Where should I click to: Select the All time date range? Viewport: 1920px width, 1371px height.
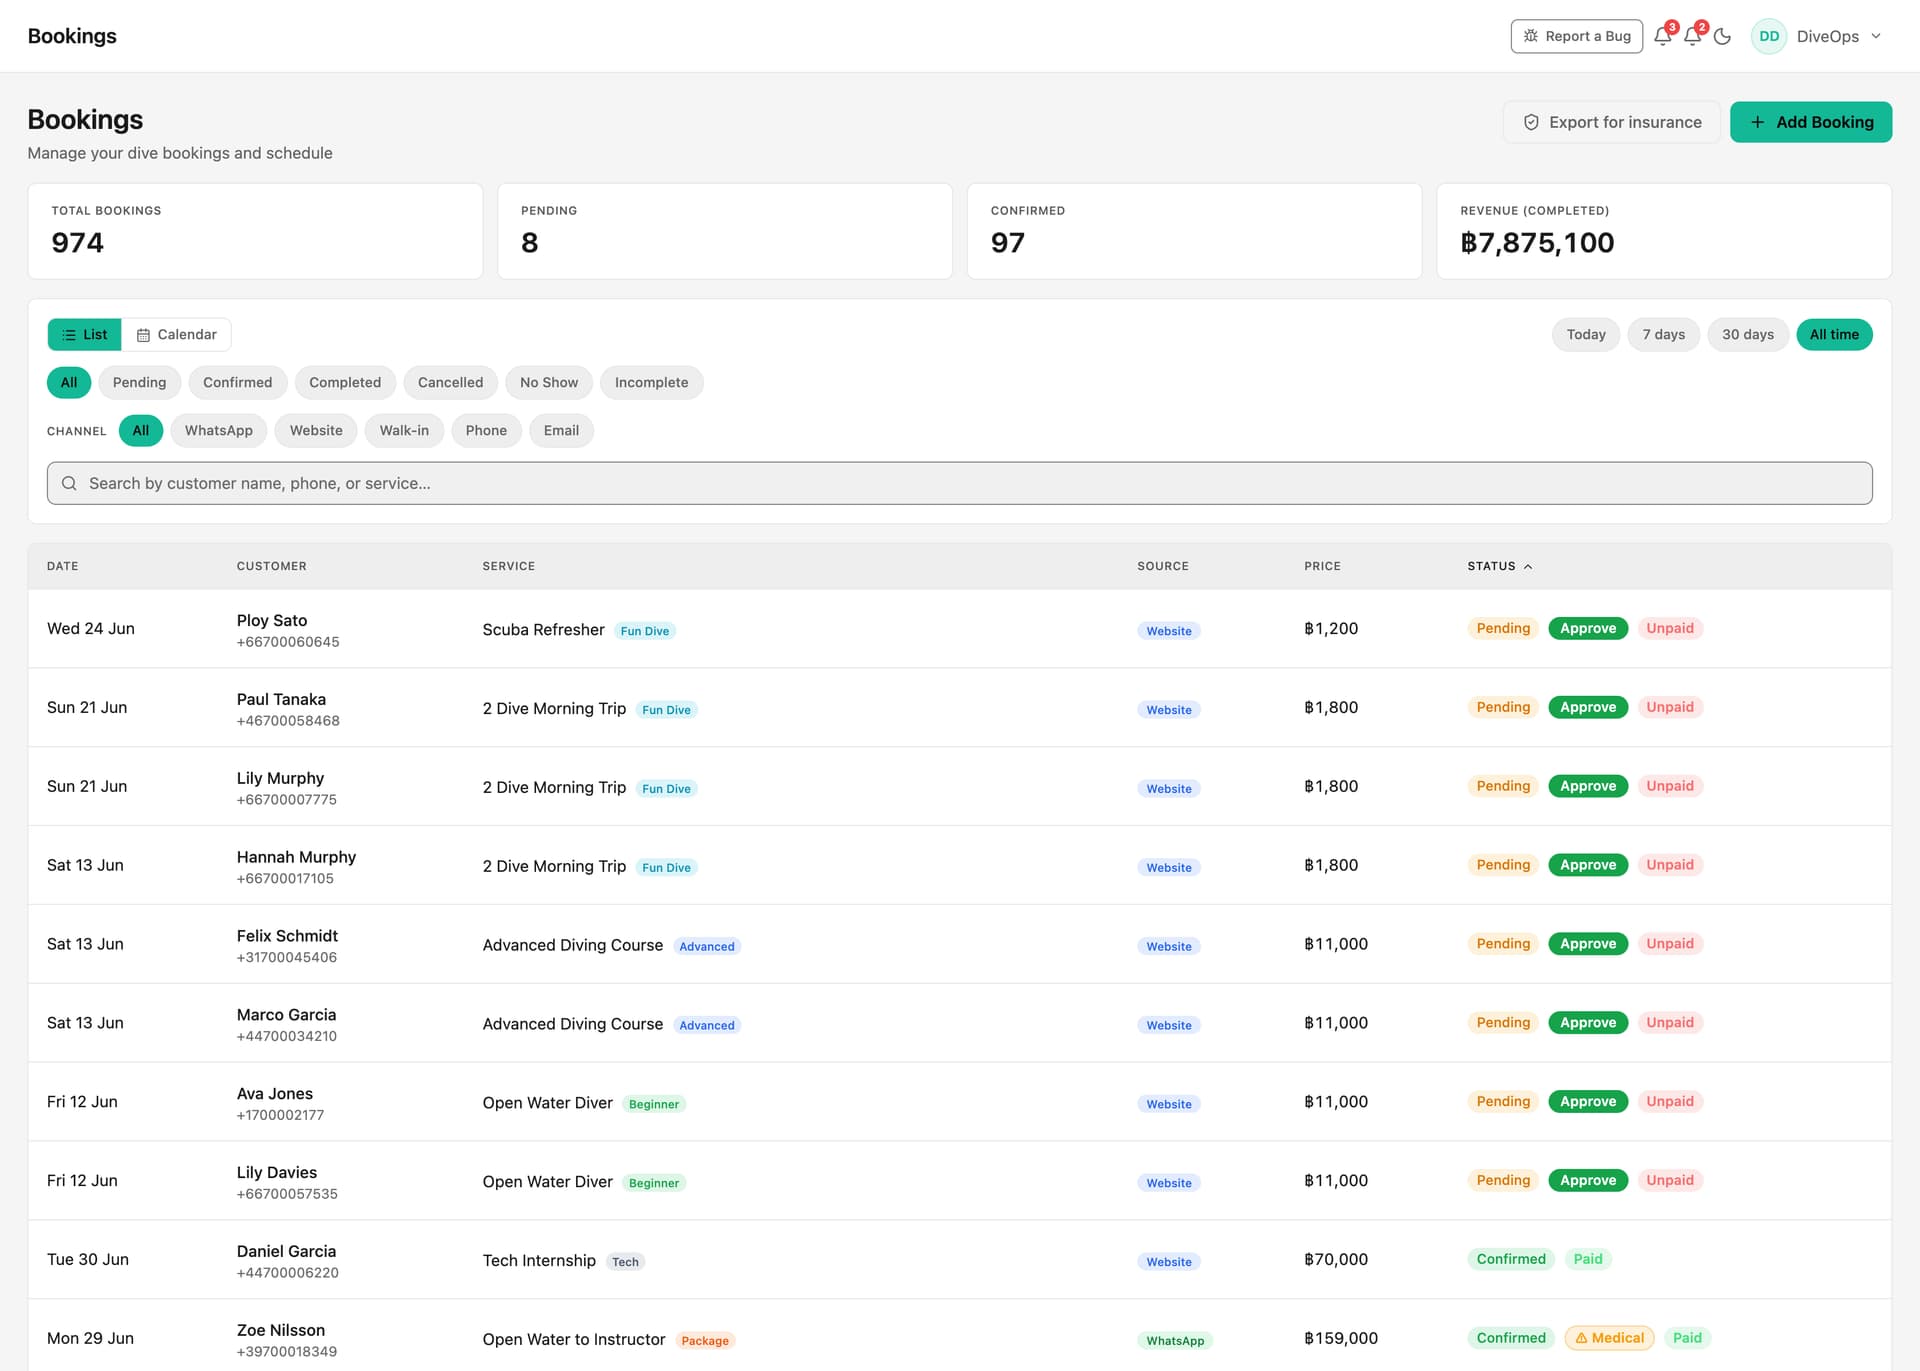[x=1834, y=335]
